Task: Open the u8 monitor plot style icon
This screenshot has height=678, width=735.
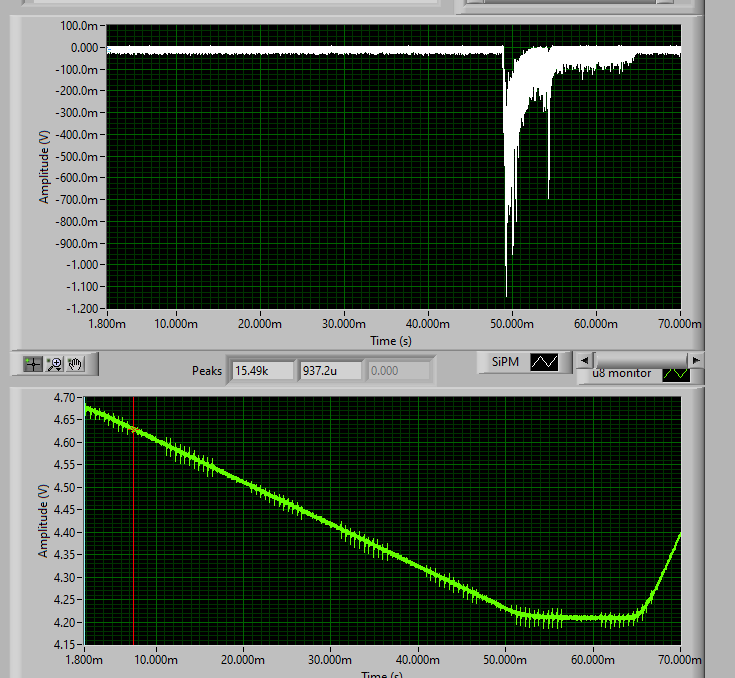Action: click(676, 375)
